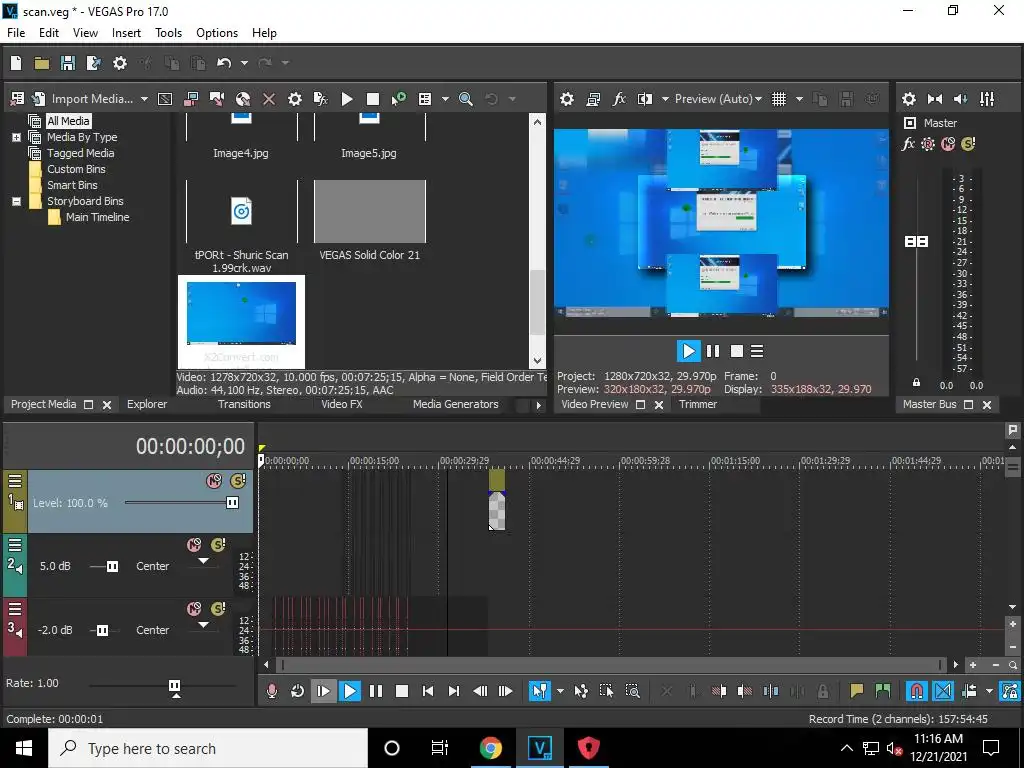Viewport: 1024px width, 768px height.
Task: Stop timeline playback on transport bar
Action: [402, 691]
